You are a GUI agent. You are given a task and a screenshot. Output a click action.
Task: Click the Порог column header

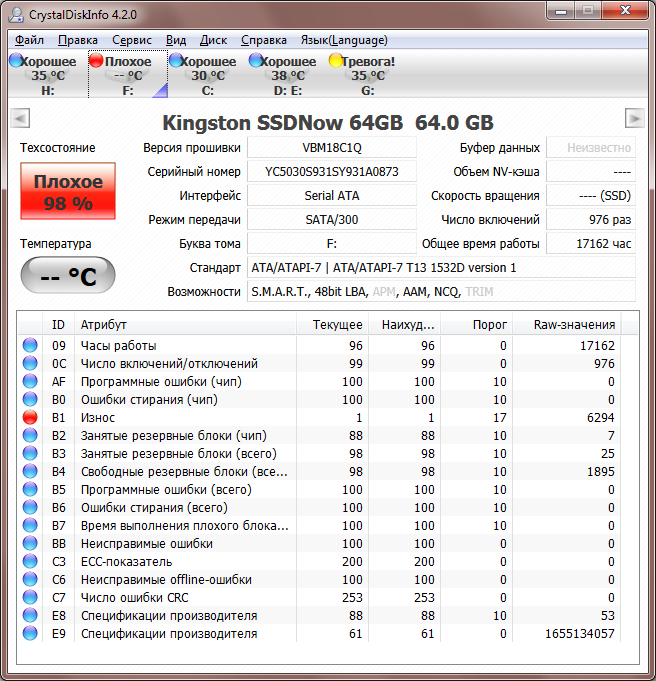pyautogui.click(x=477, y=324)
